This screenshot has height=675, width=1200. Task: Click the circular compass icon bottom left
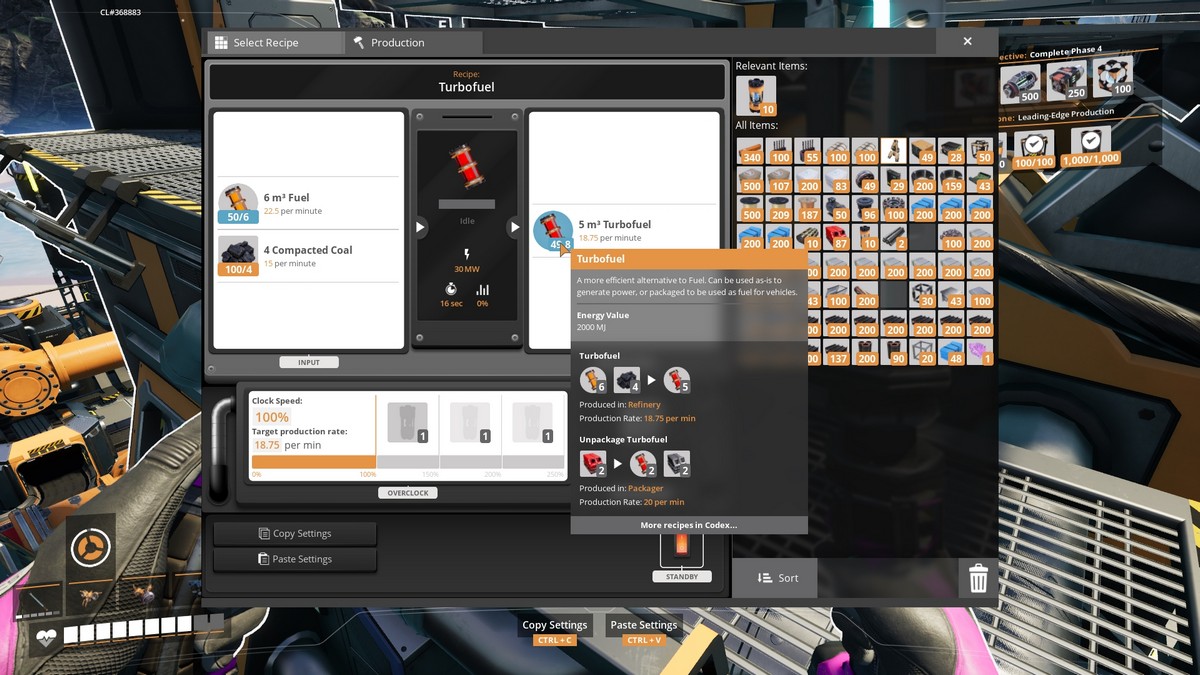click(90, 546)
